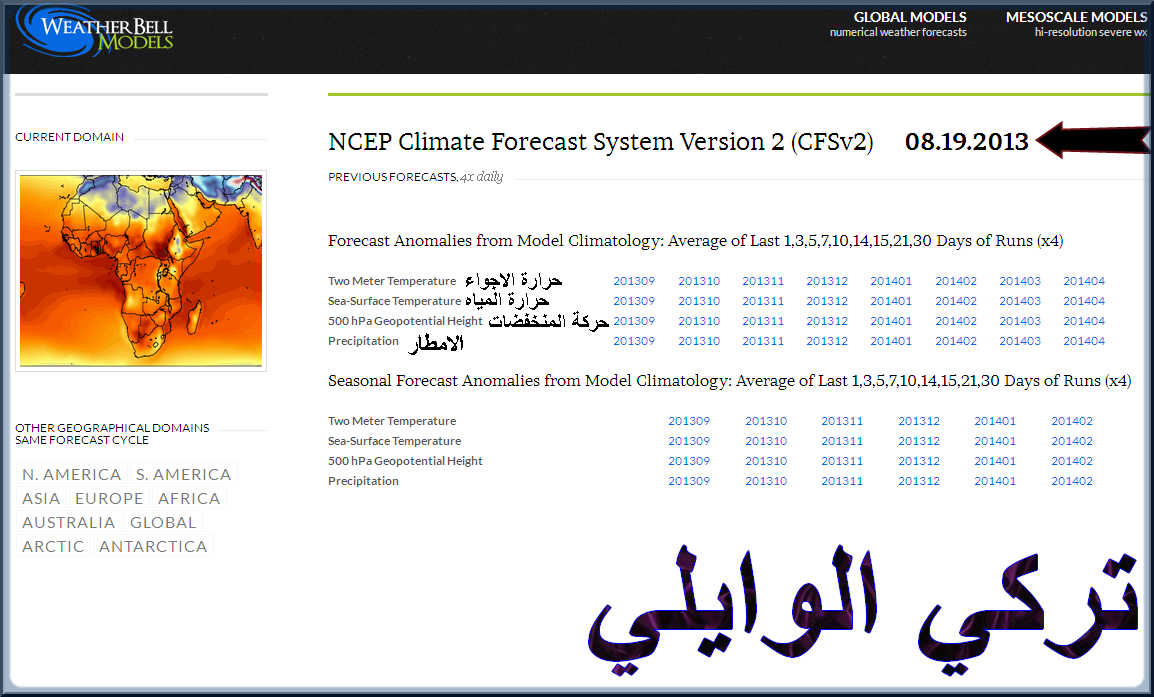Open seasonal Precipitation 201402 link
The width and height of the screenshot is (1154, 697).
tap(1072, 481)
